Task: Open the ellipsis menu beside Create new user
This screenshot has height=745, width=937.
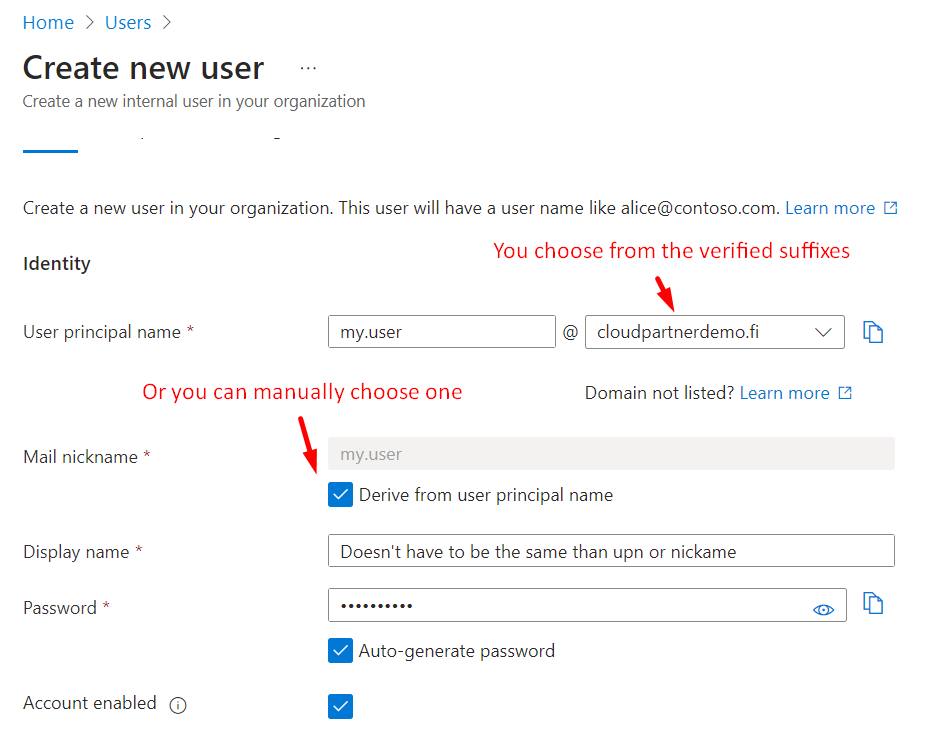Action: tap(308, 68)
